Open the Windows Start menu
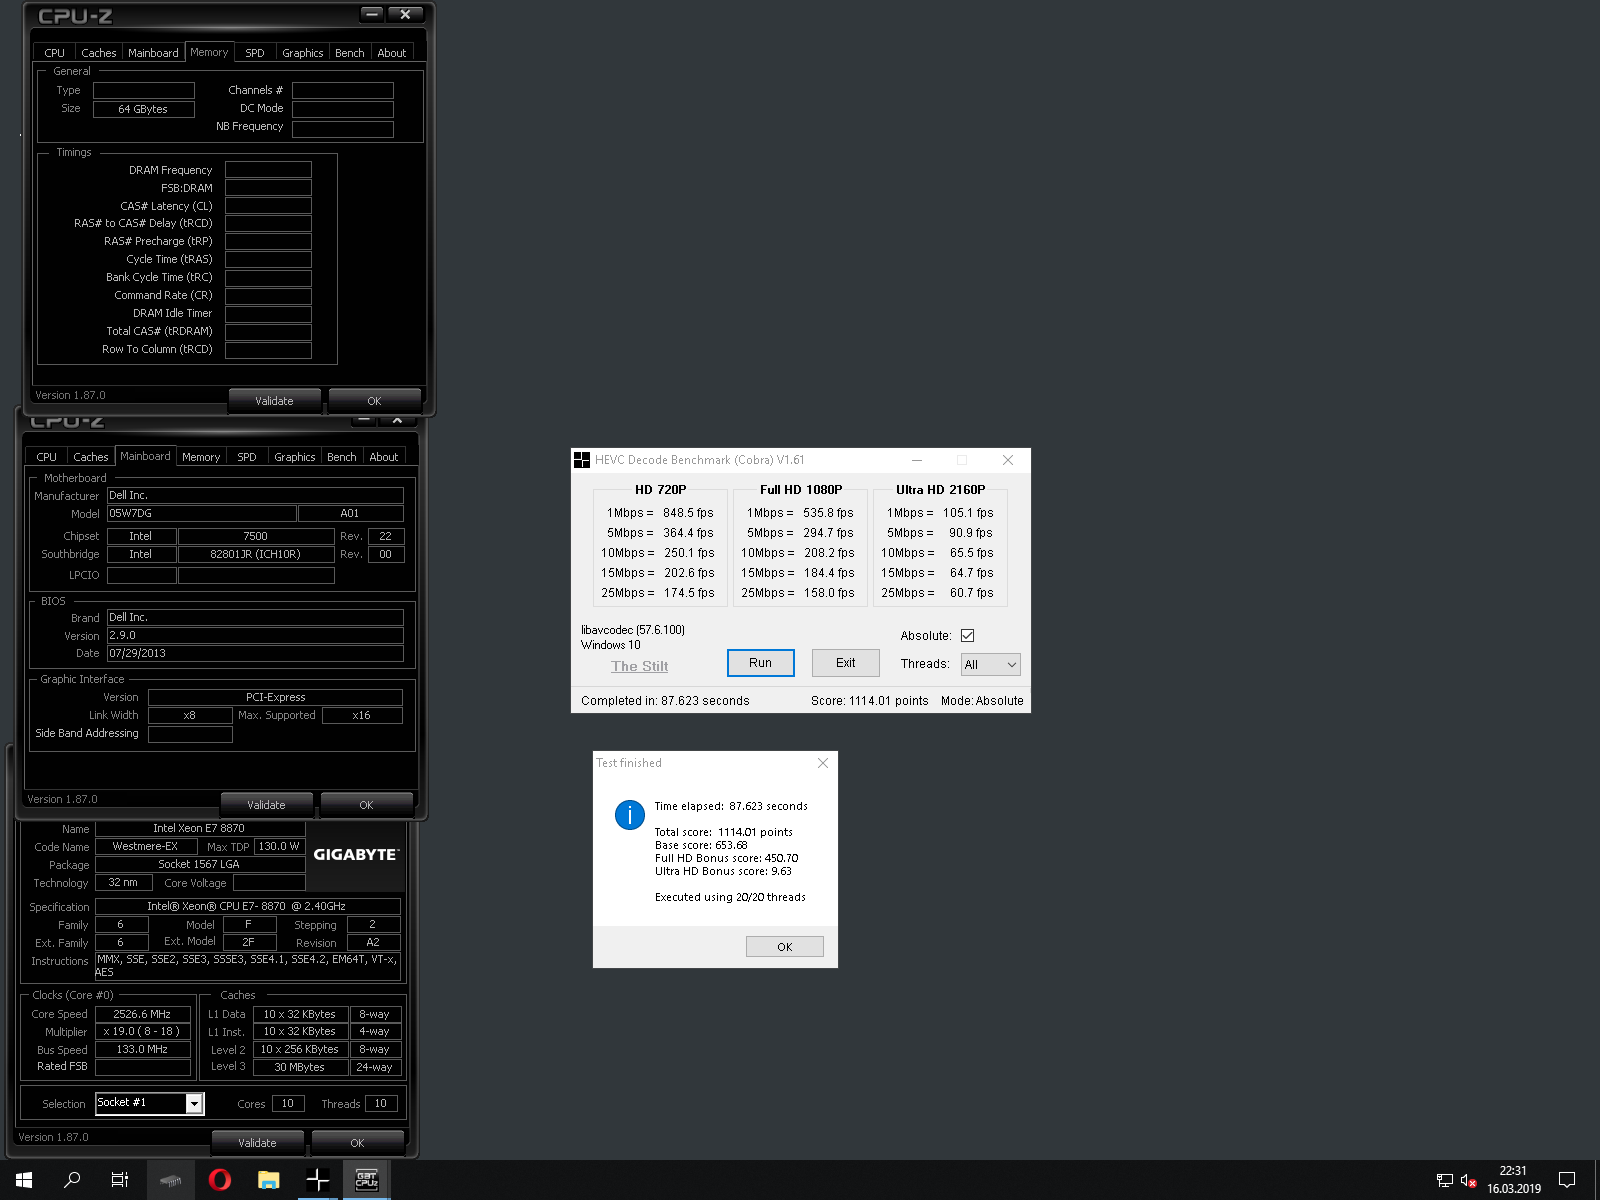This screenshot has height=1200, width=1600. click(24, 1180)
